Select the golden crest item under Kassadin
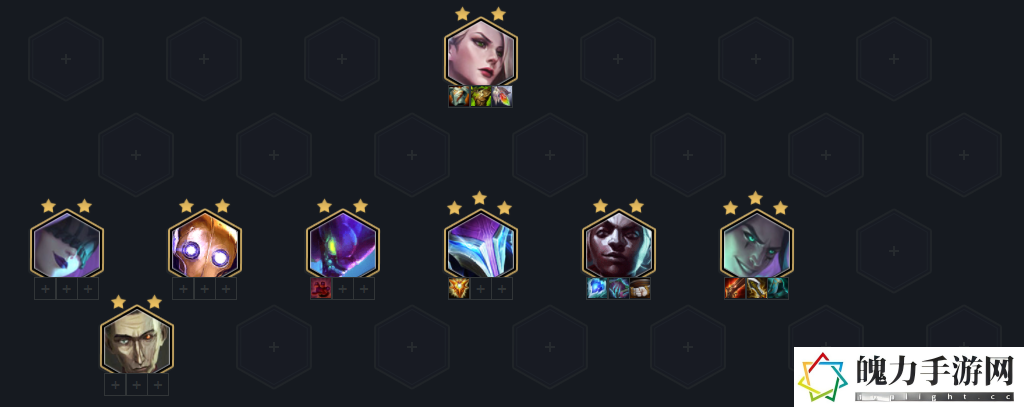The height and width of the screenshot is (407, 1024). [x=458, y=289]
